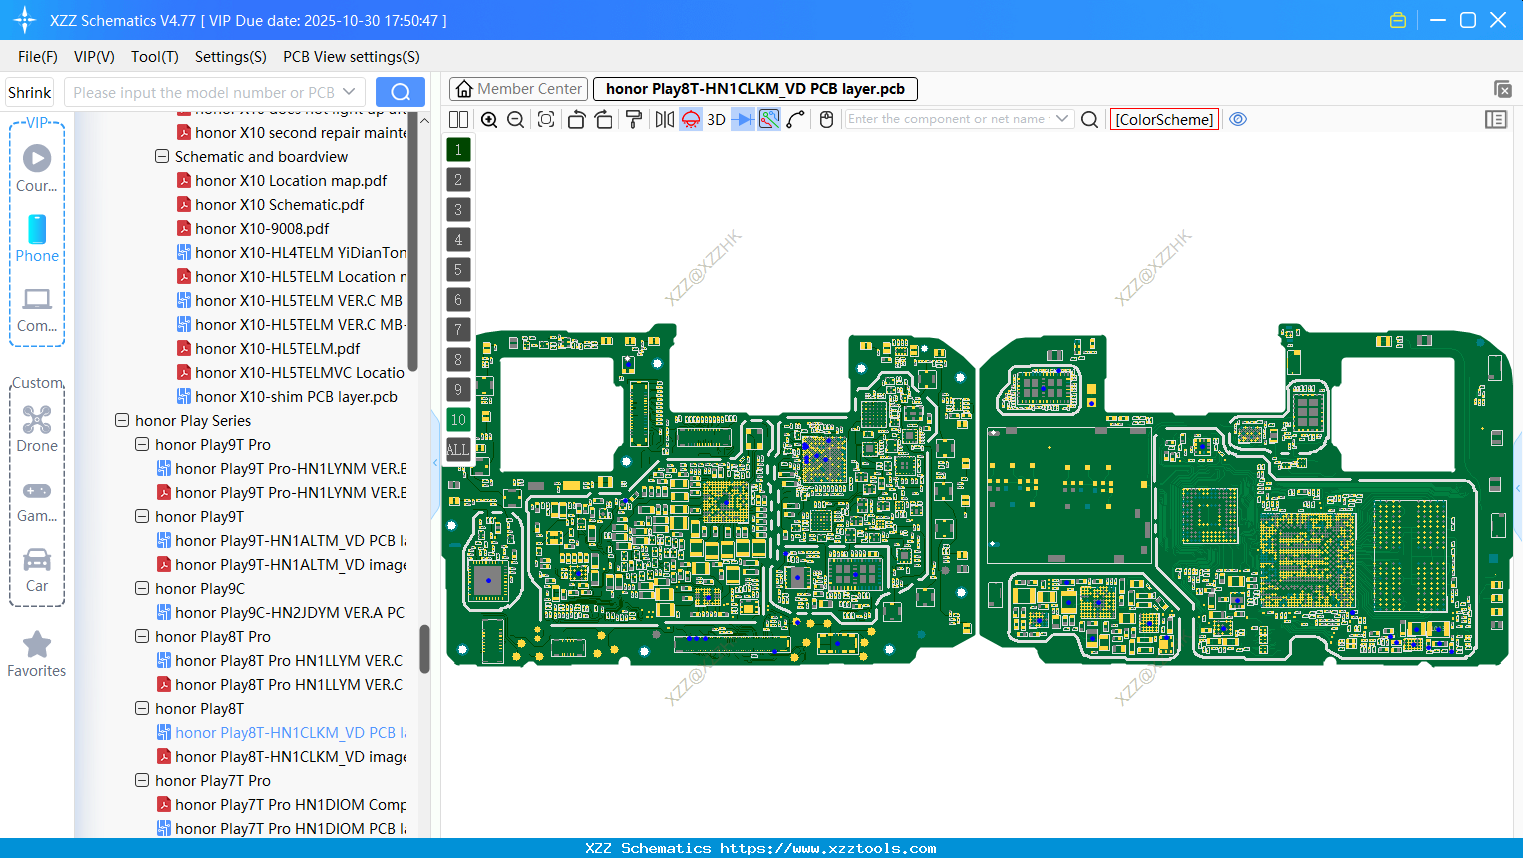The width and height of the screenshot is (1523, 858).
Task: Open the Member Center home tab
Action: tap(518, 89)
